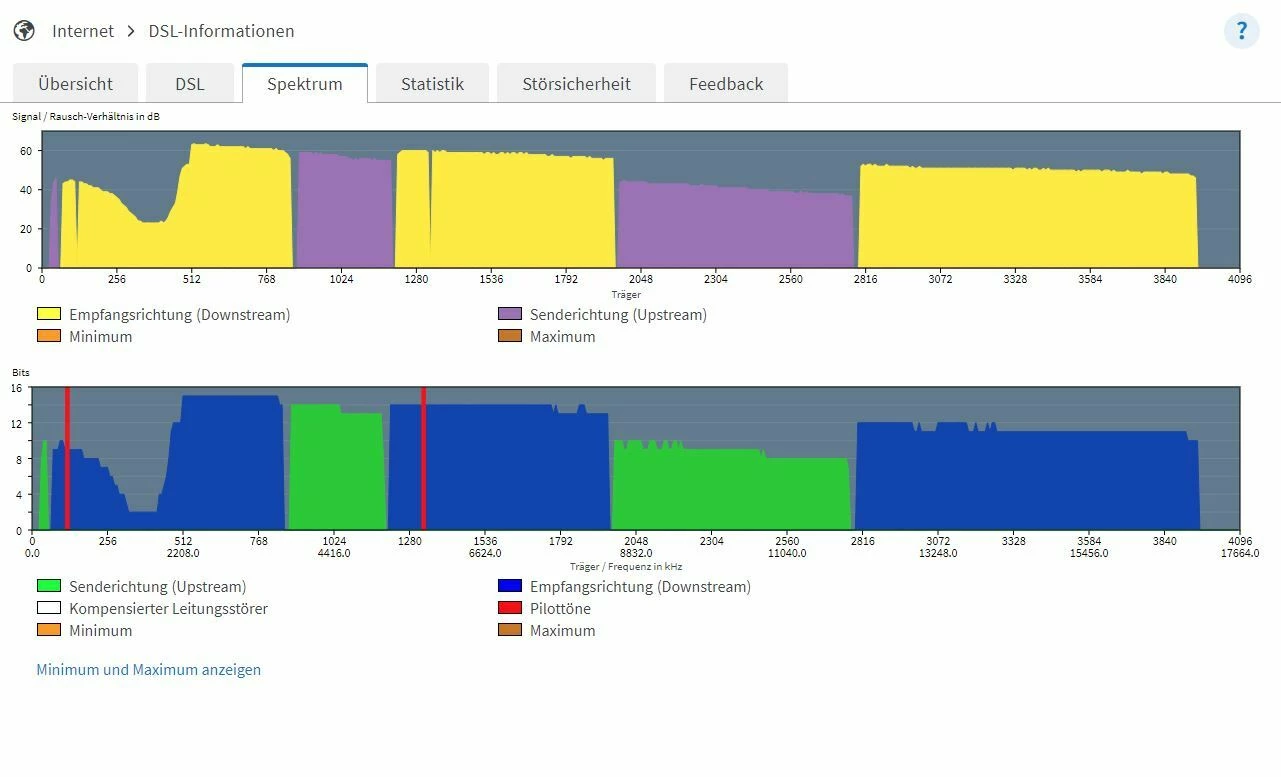
Task: Go to the Statistik tab
Action: pyautogui.click(x=432, y=84)
